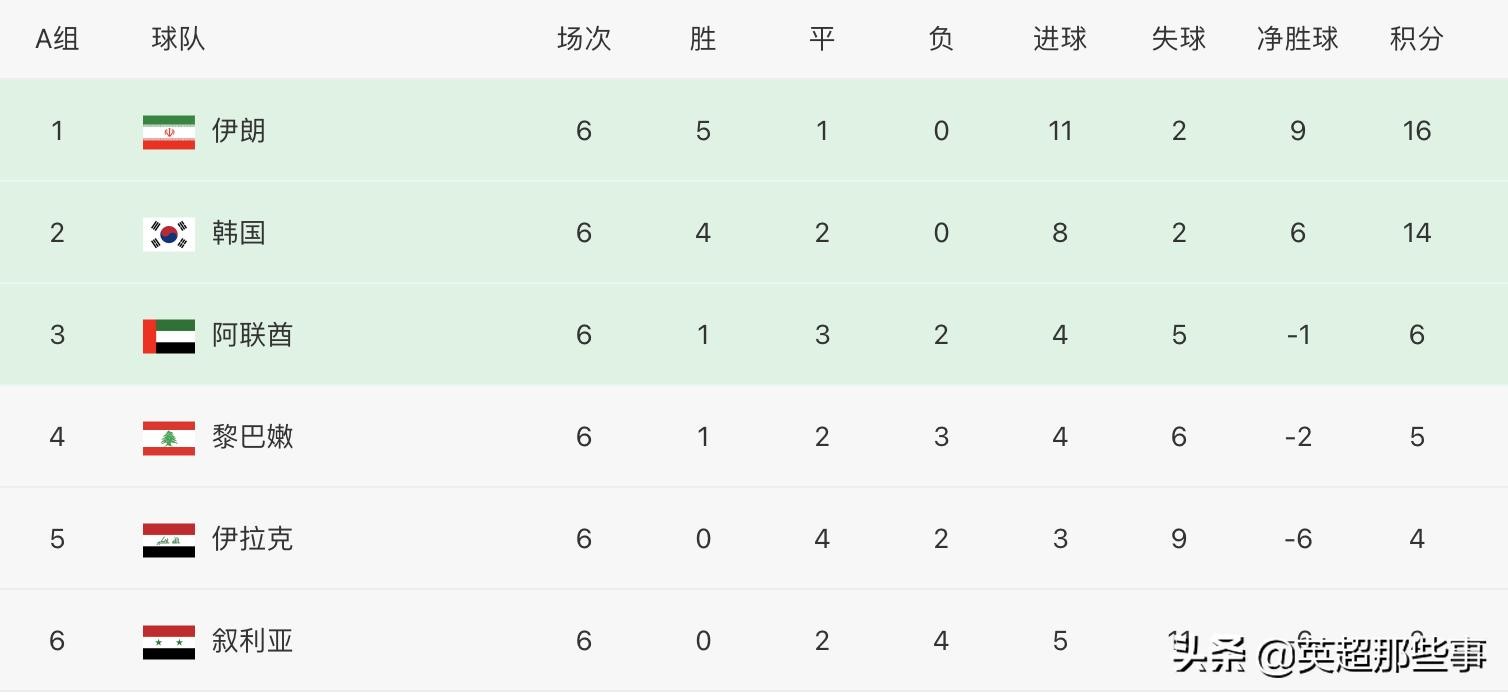The height and width of the screenshot is (696, 1508).
Task: Click the 净胜球 column header
Action: tap(1297, 39)
